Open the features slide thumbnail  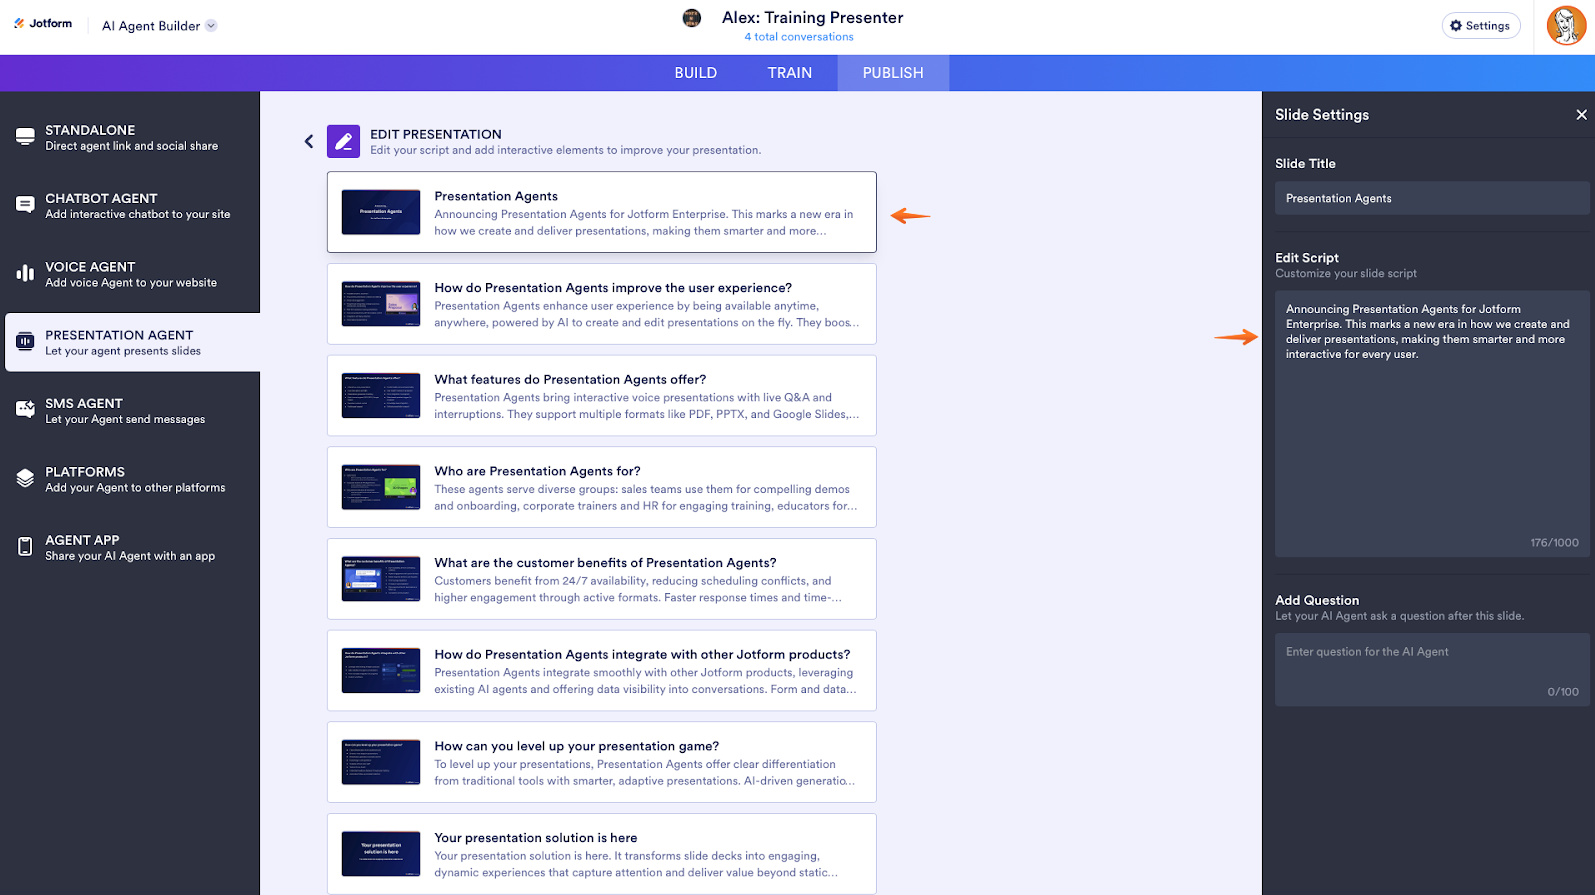coord(381,395)
